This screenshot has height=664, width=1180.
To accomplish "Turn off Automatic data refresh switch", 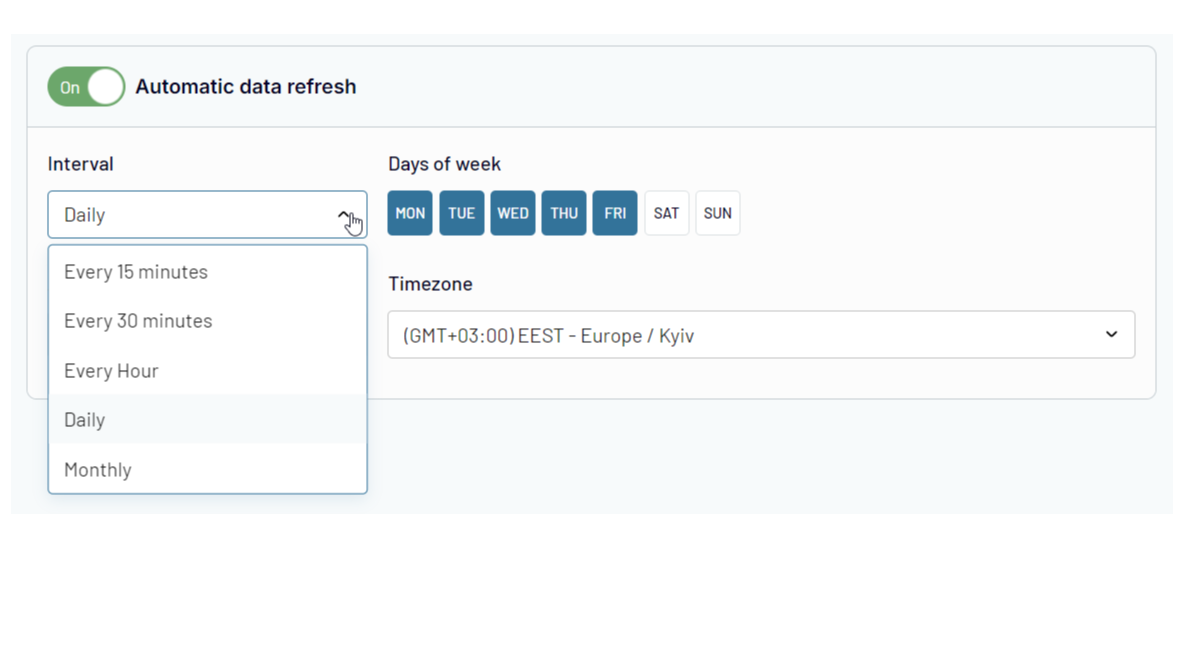I will pyautogui.click(x=86, y=87).
